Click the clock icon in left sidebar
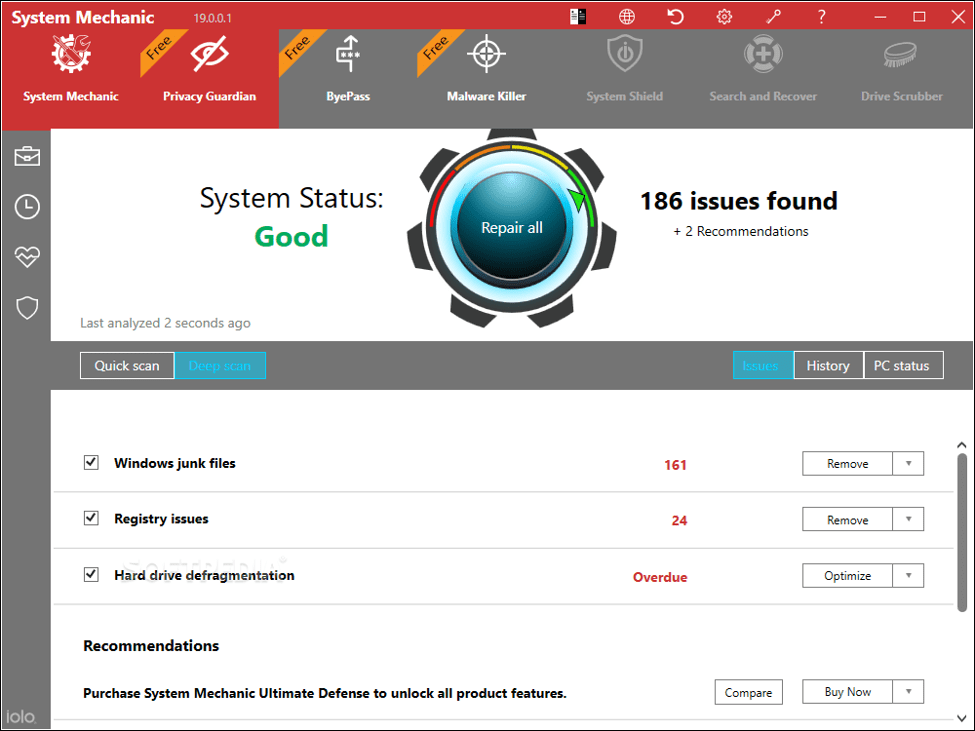Image resolution: width=975 pixels, height=731 pixels. (26, 207)
